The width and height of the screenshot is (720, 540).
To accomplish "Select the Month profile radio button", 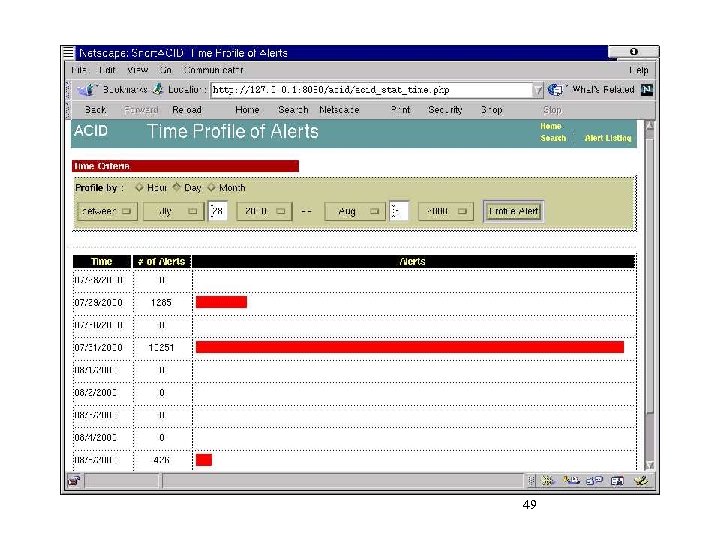I will [x=211, y=187].
